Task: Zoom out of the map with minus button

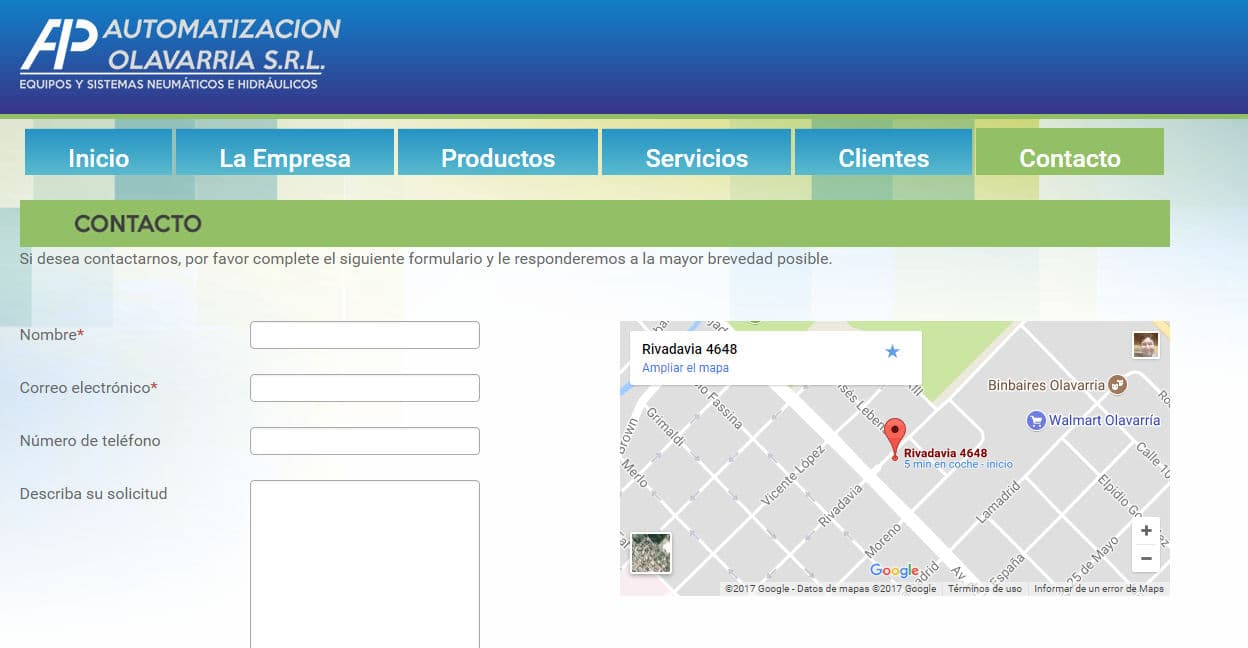Action: [x=1146, y=558]
